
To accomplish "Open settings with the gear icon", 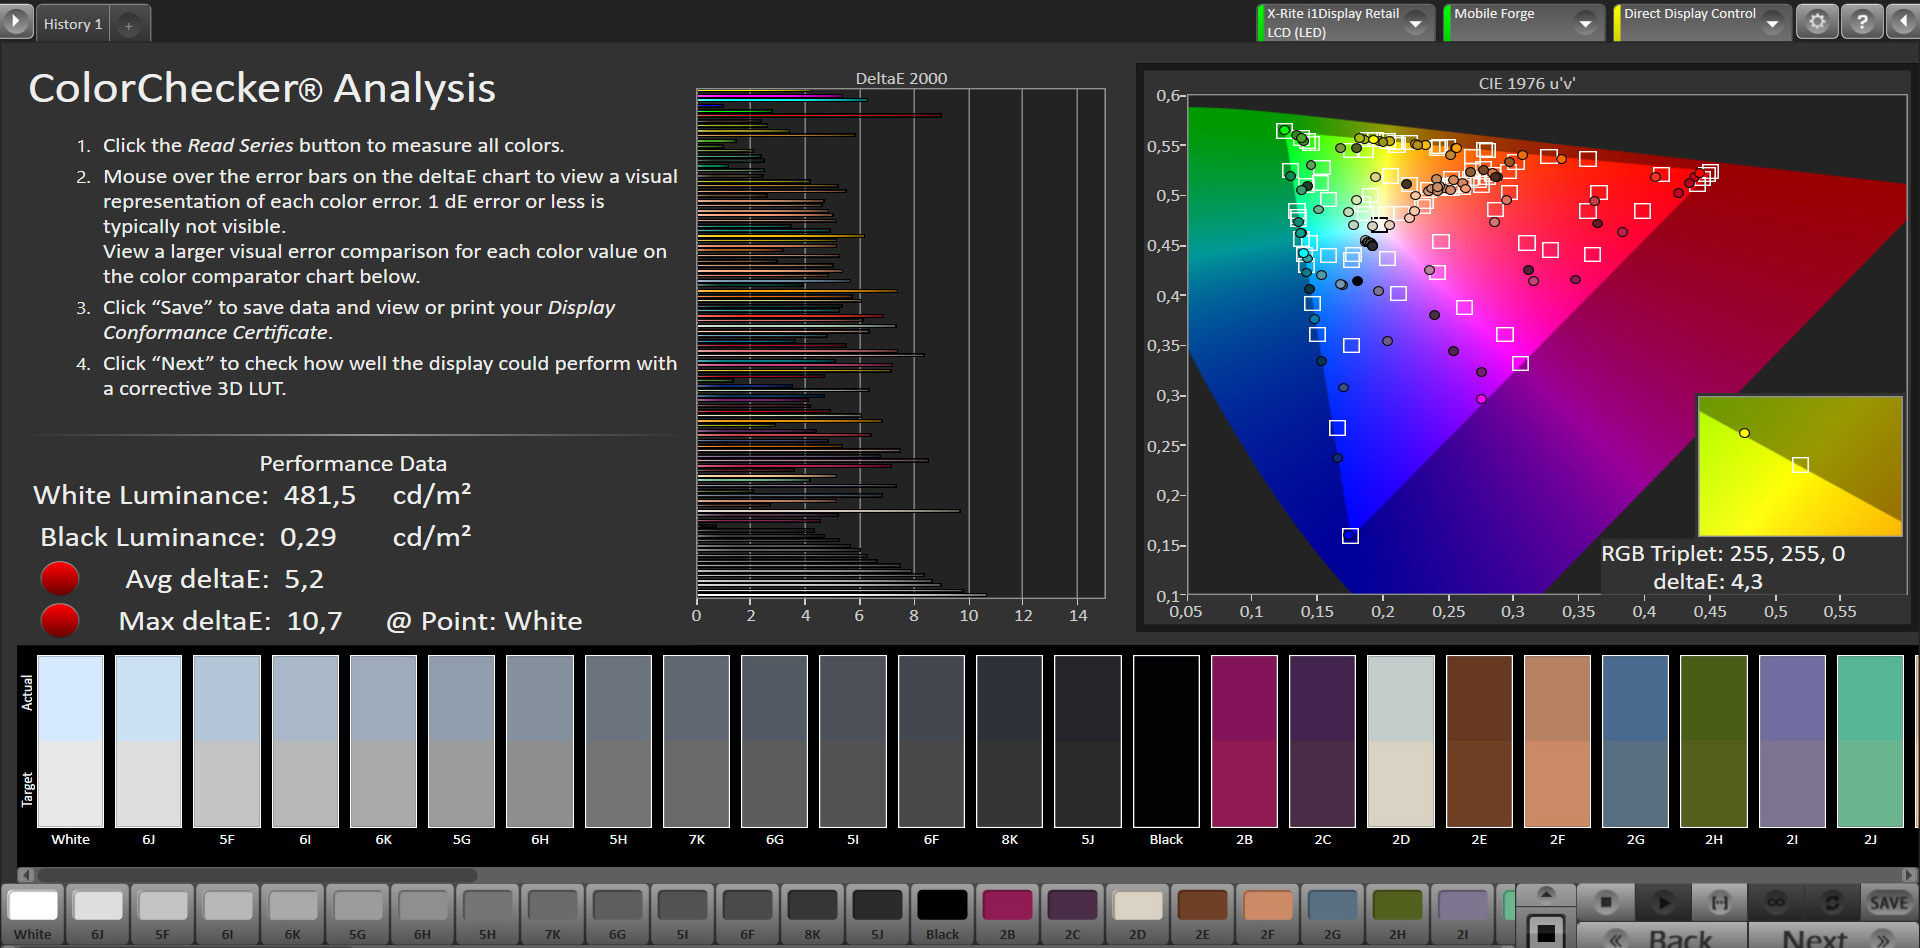I will tap(1817, 22).
